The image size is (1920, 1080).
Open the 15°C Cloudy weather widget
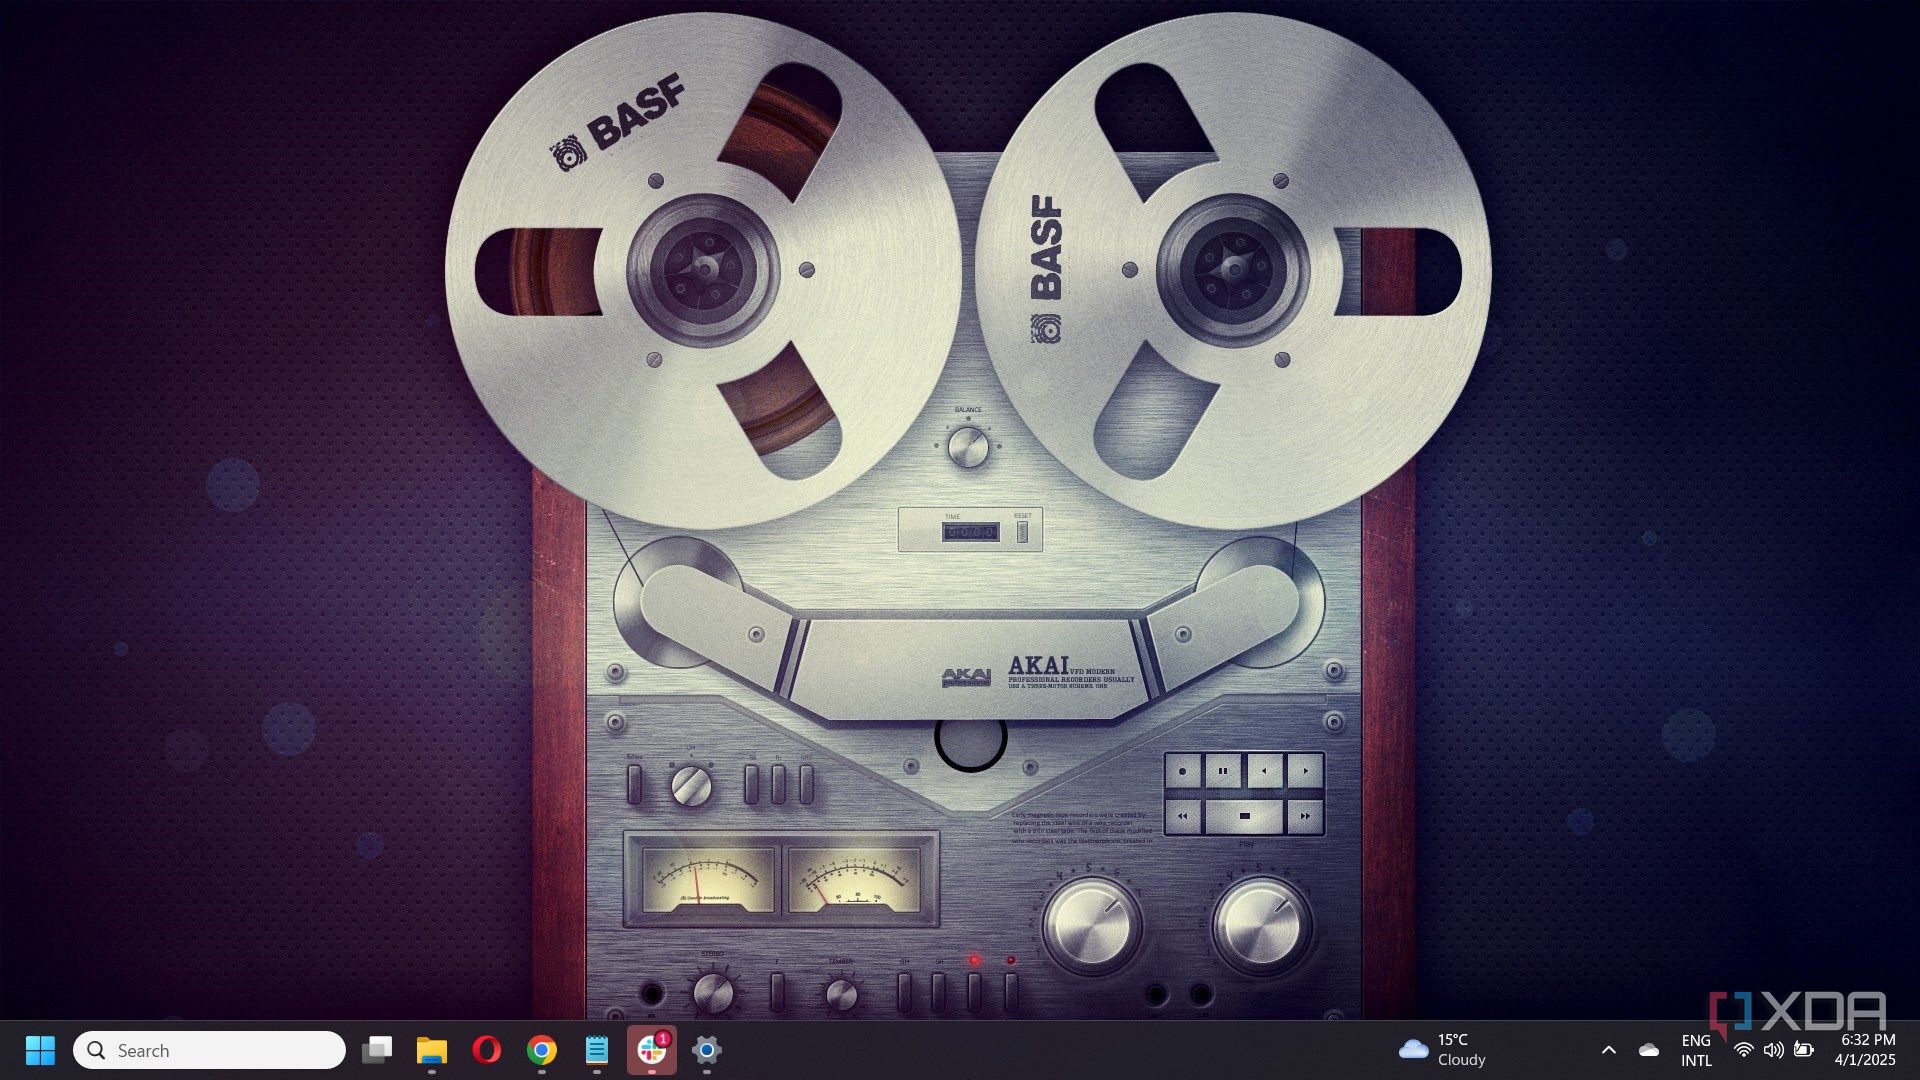click(1443, 1050)
